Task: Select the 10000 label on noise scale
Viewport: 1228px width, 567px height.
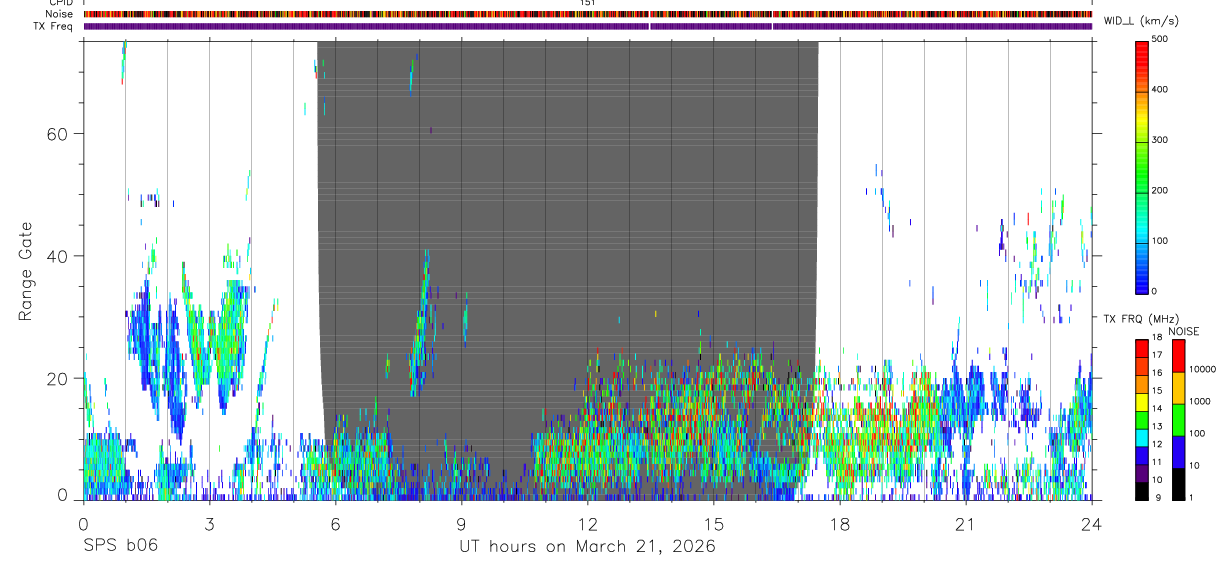Action: [1204, 369]
